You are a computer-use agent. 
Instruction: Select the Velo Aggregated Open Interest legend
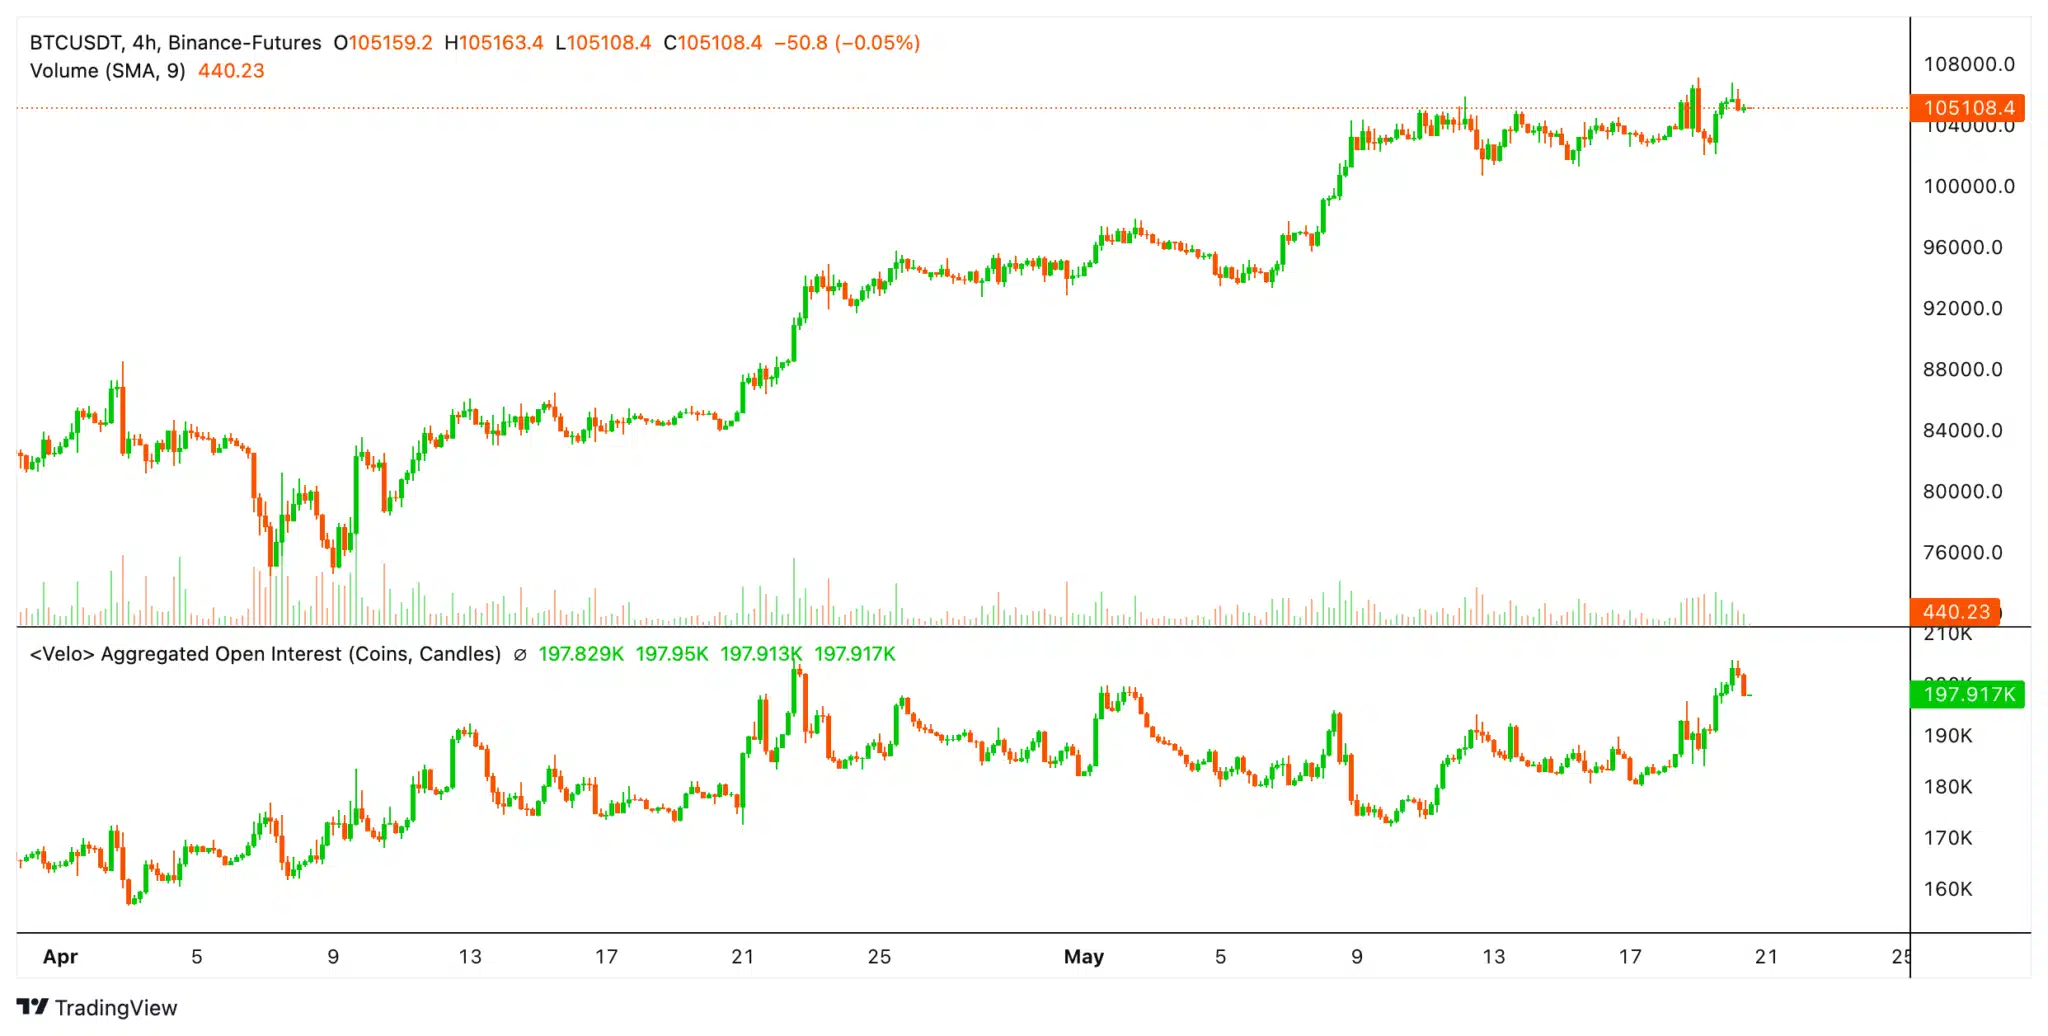coord(265,653)
